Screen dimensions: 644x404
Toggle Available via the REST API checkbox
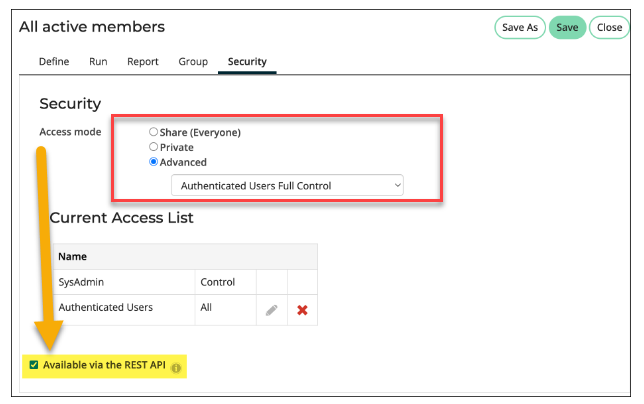pyautogui.click(x=34, y=365)
